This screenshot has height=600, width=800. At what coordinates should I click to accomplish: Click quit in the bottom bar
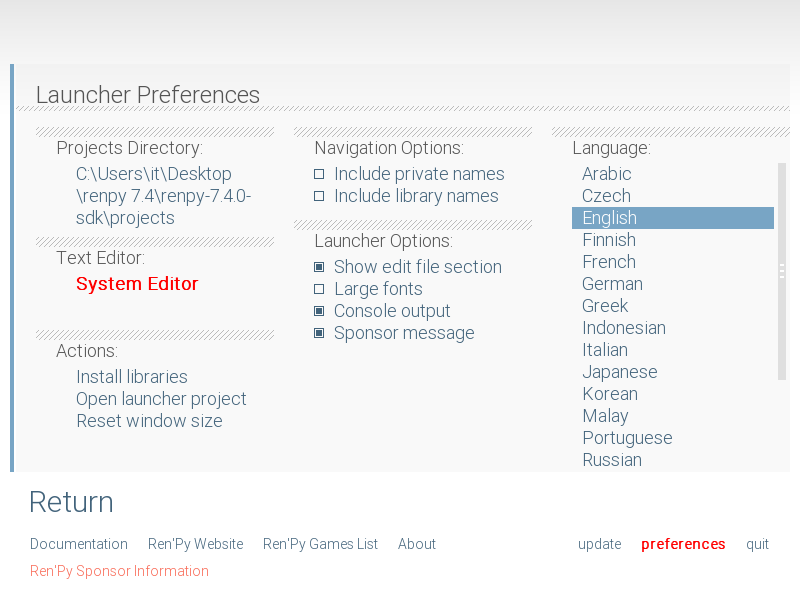[757, 544]
